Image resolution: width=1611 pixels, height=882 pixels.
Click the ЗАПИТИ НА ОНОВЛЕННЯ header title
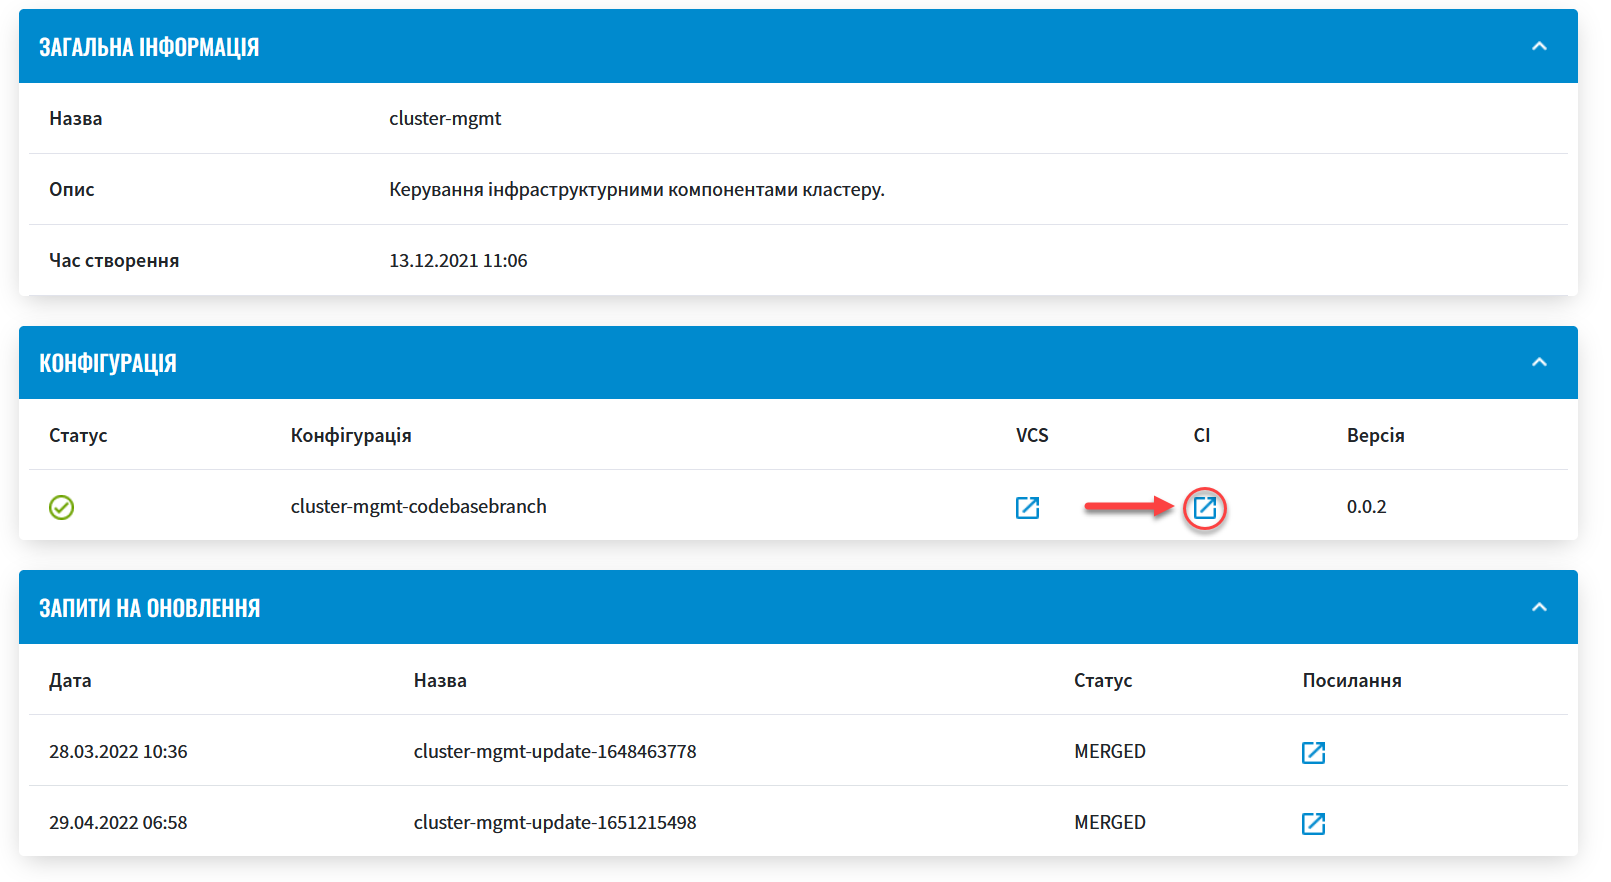150,608
